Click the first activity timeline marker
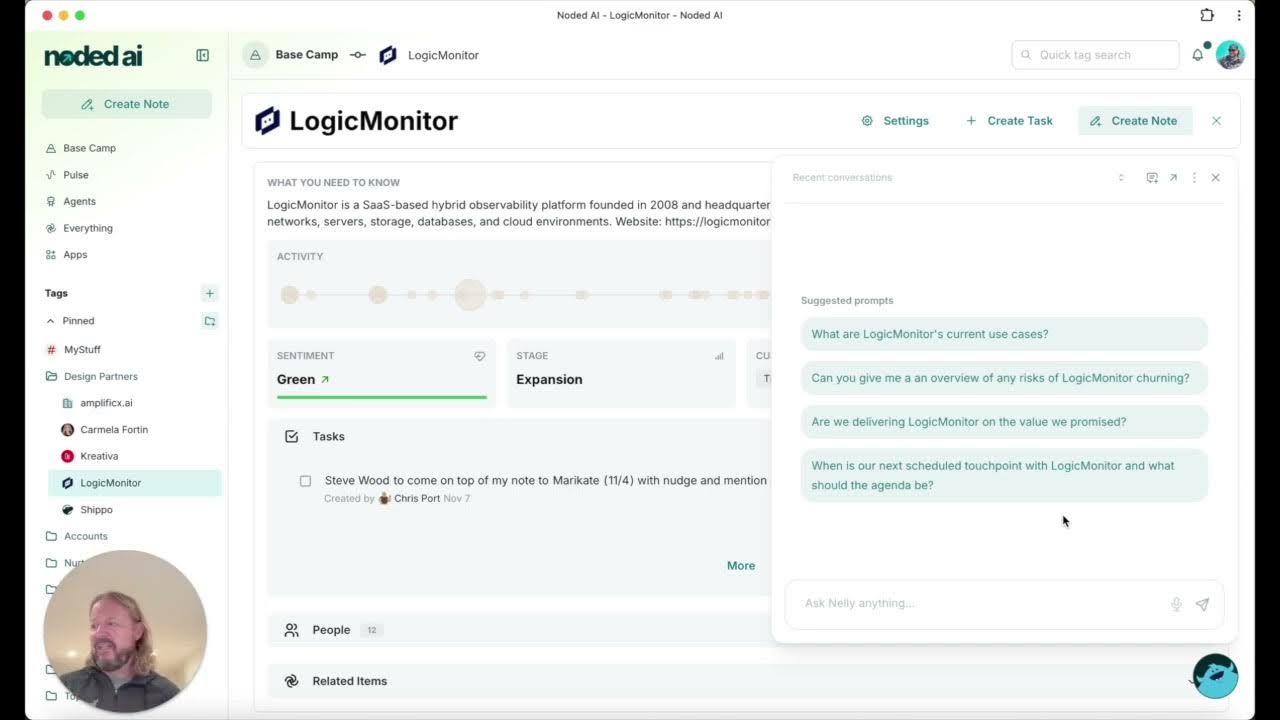The image size is (1280, 720). 290,295
